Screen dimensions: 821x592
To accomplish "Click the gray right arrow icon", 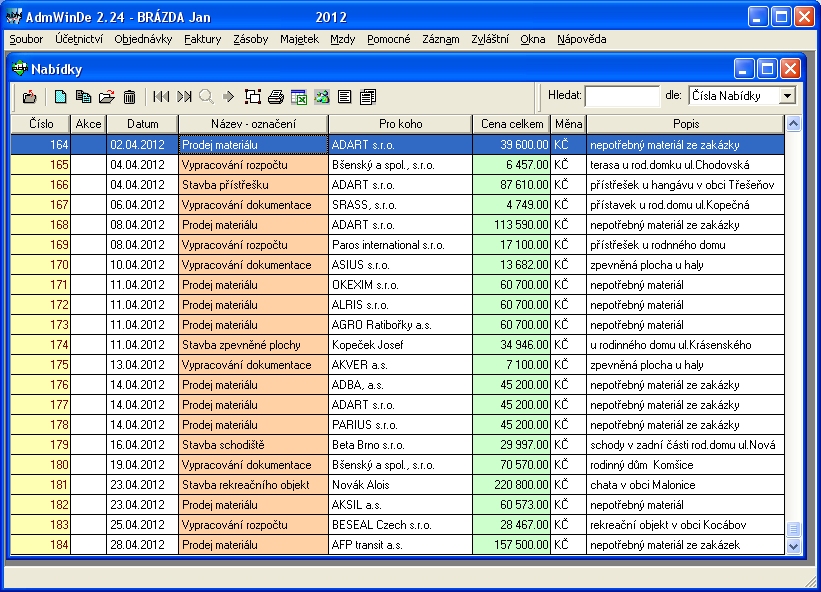I will [x=228, y=96].
